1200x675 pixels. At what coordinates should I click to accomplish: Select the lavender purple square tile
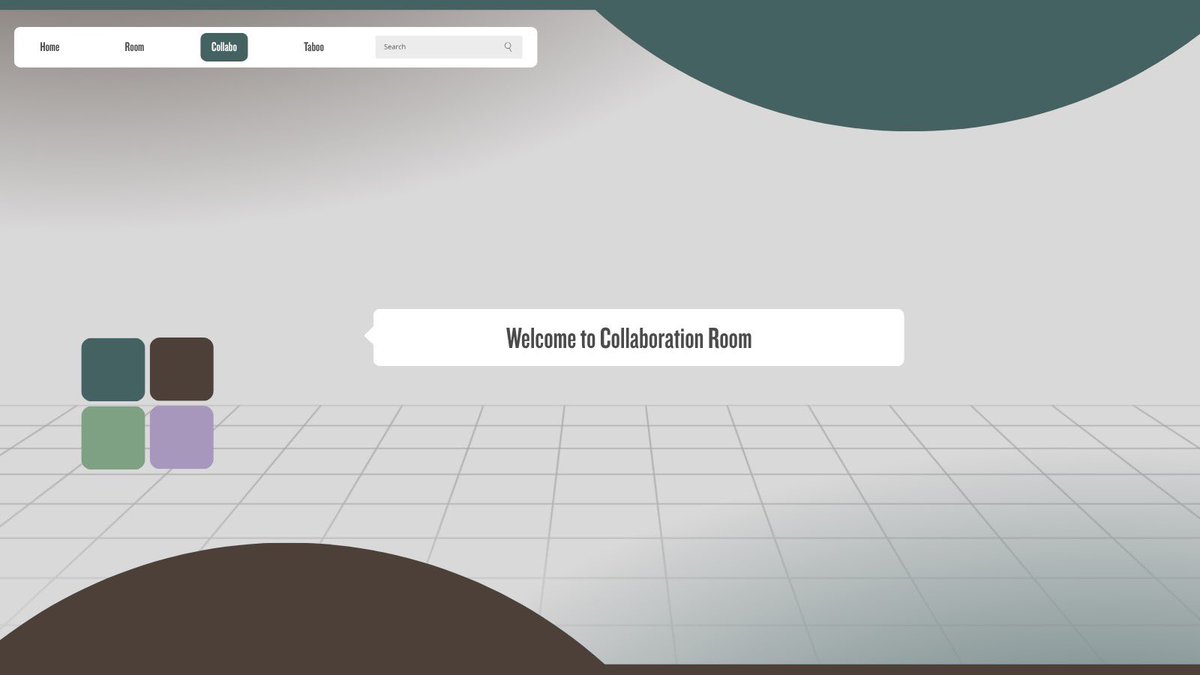click(182, 437)
